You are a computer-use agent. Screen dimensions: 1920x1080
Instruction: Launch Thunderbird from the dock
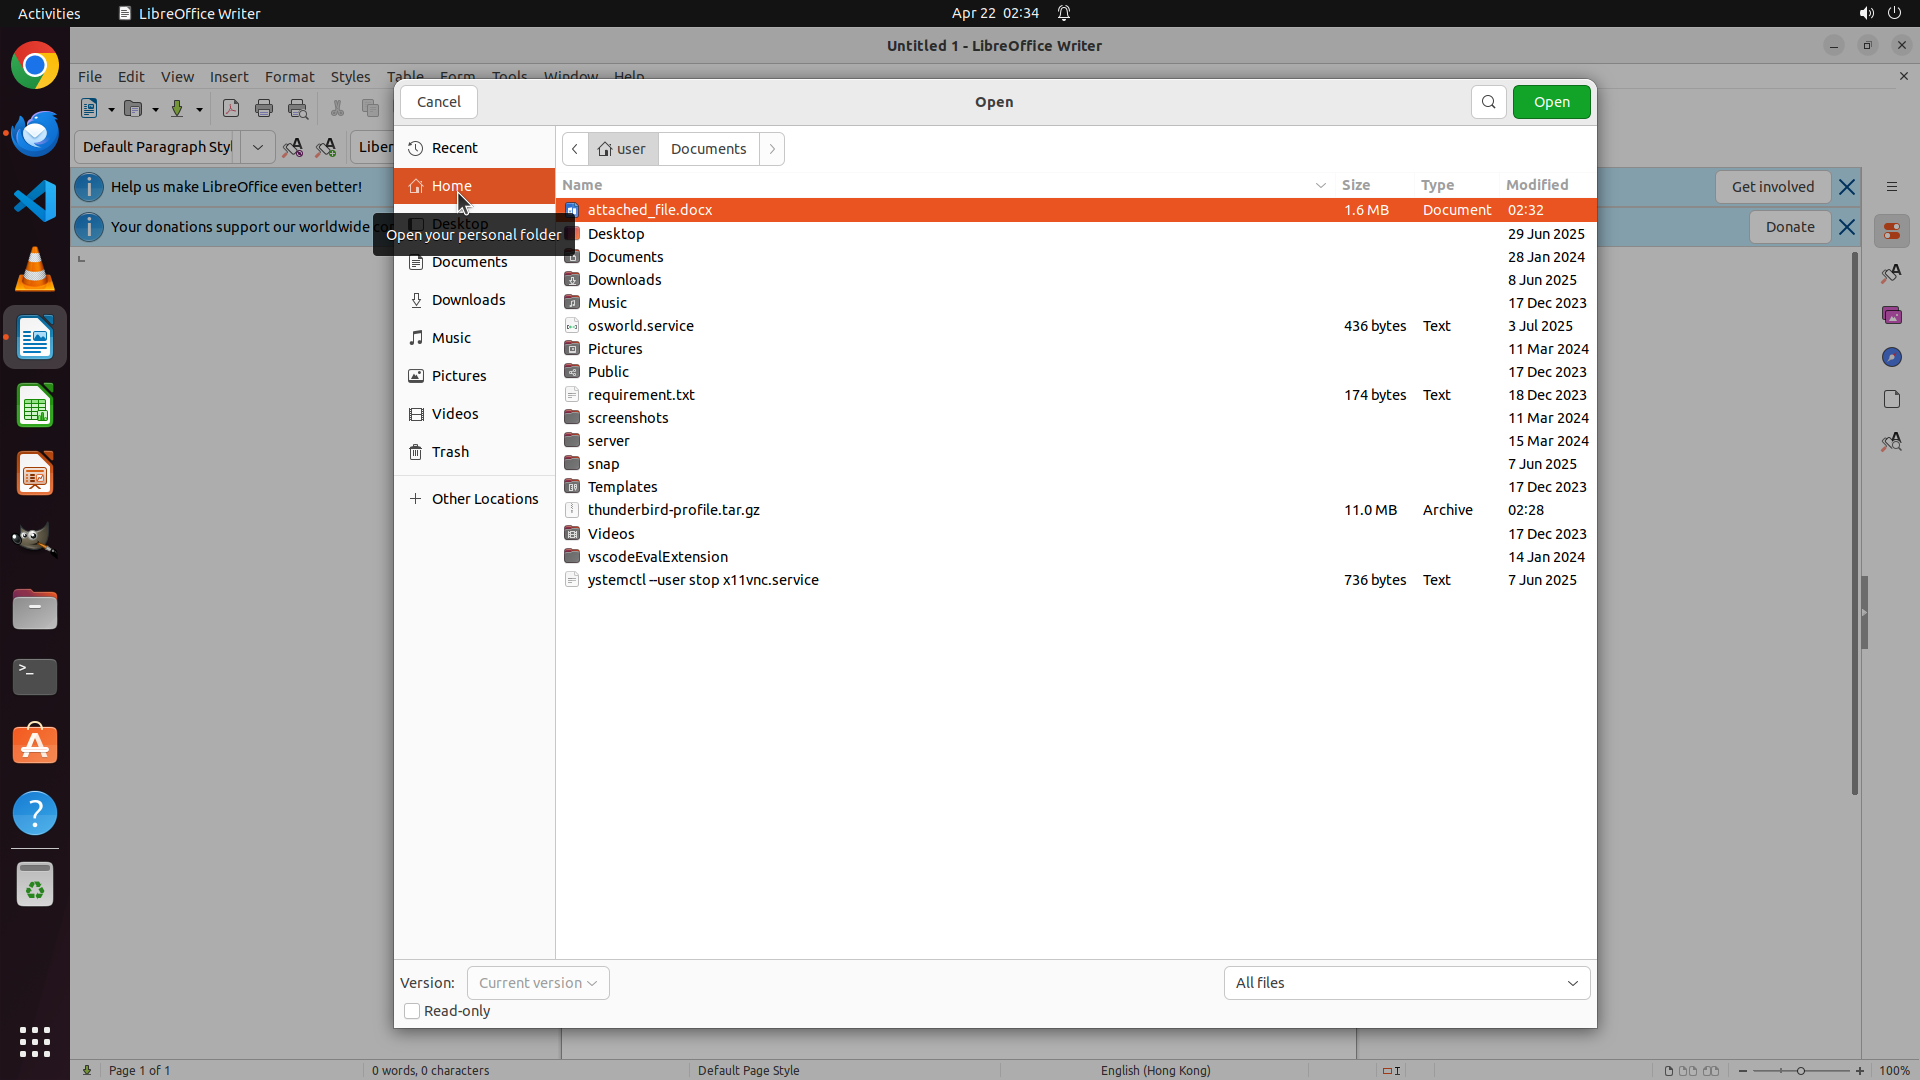(x=35, y=133)
